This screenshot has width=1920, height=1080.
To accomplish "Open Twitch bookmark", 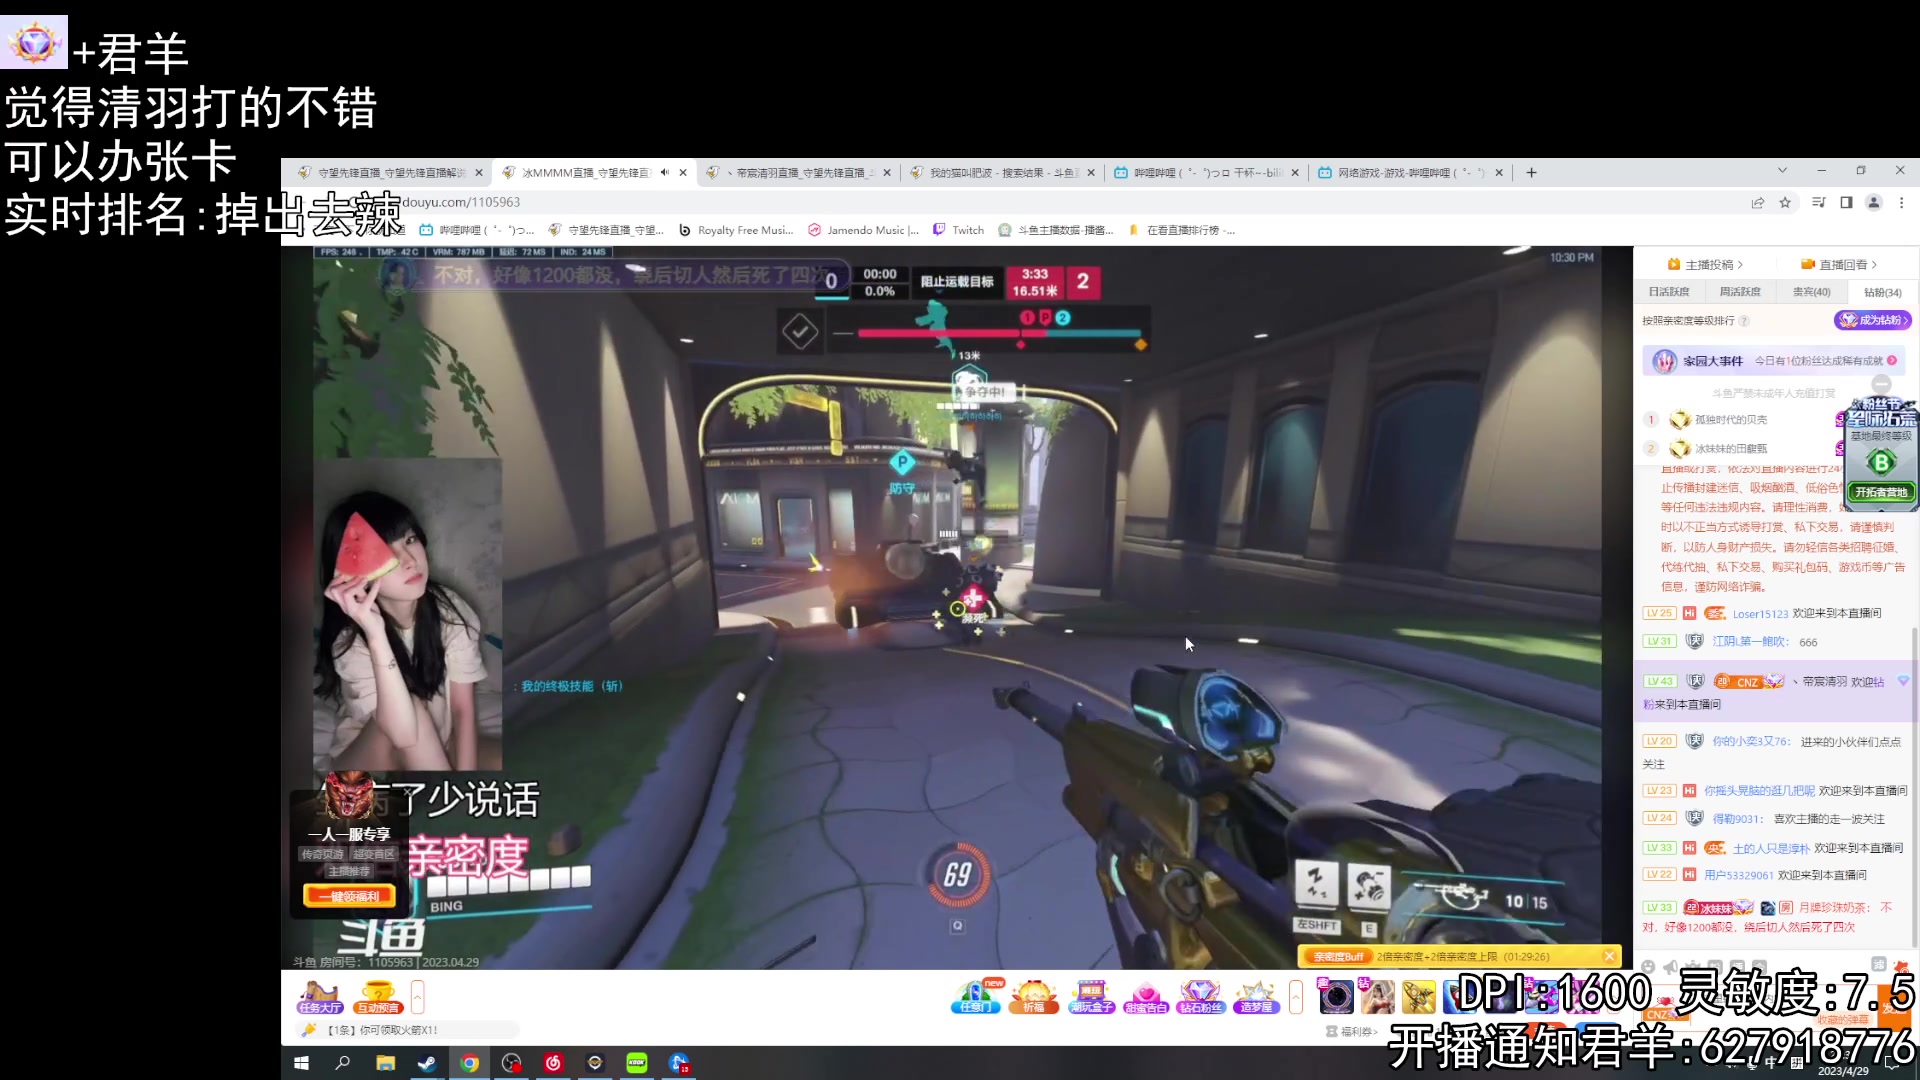I will pyautogui.click(x=959, y=230).
